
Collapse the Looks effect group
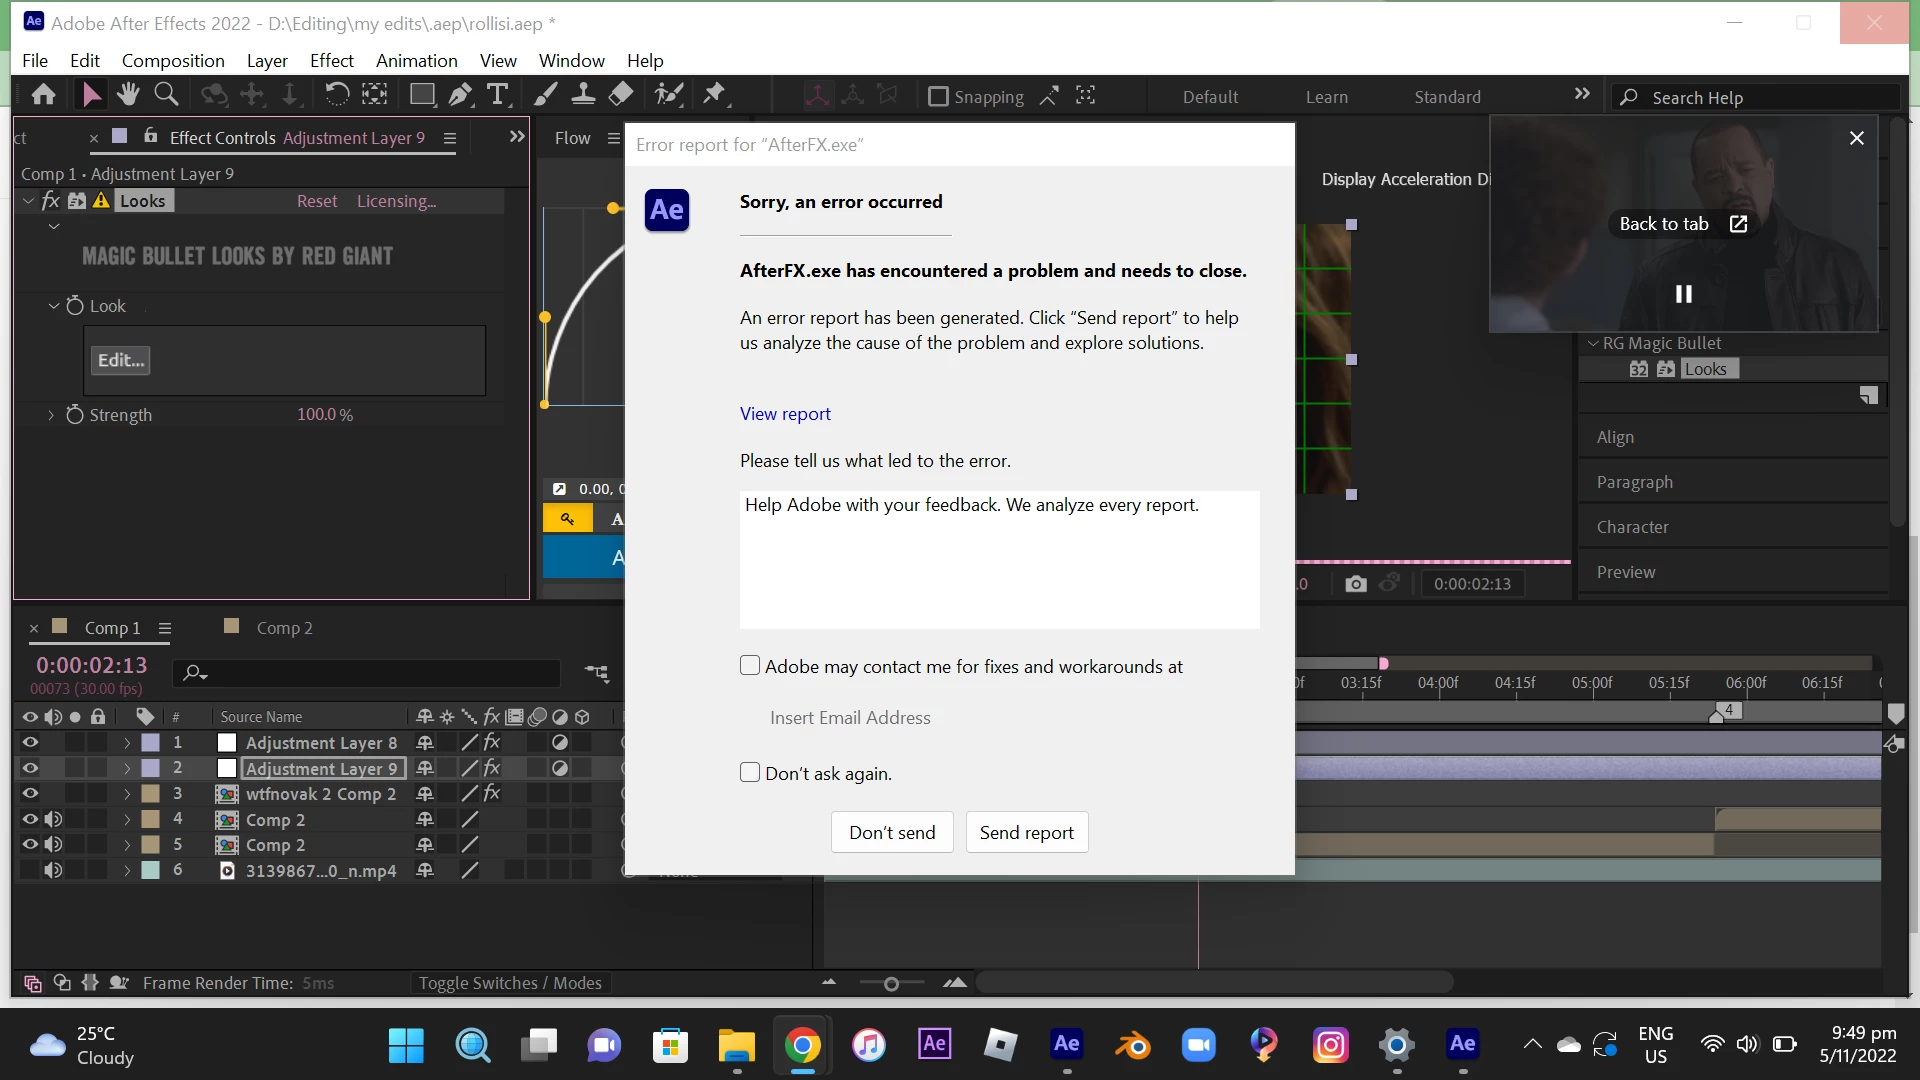29,201
